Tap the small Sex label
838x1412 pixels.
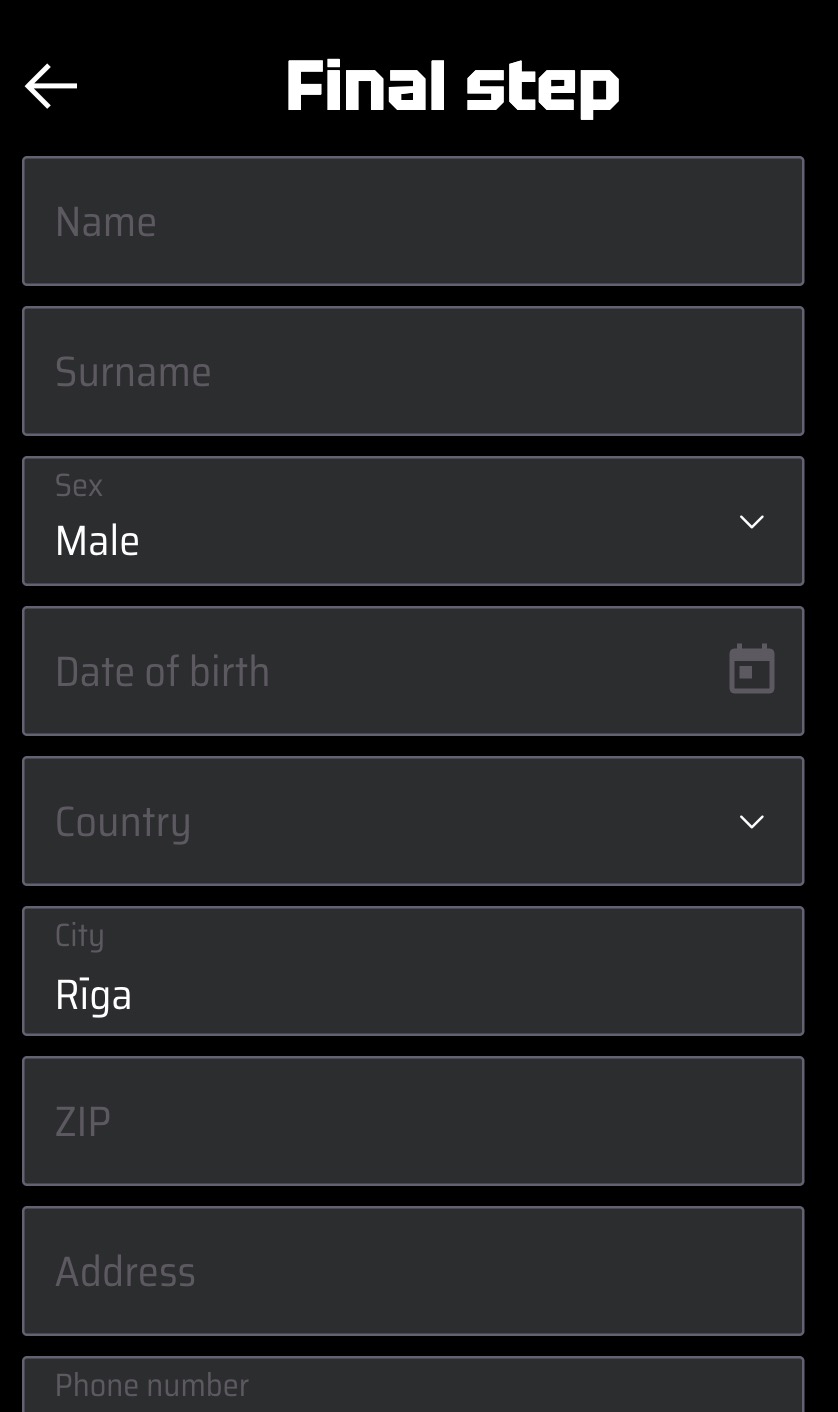pyautogui.click(x=79, y=486)
